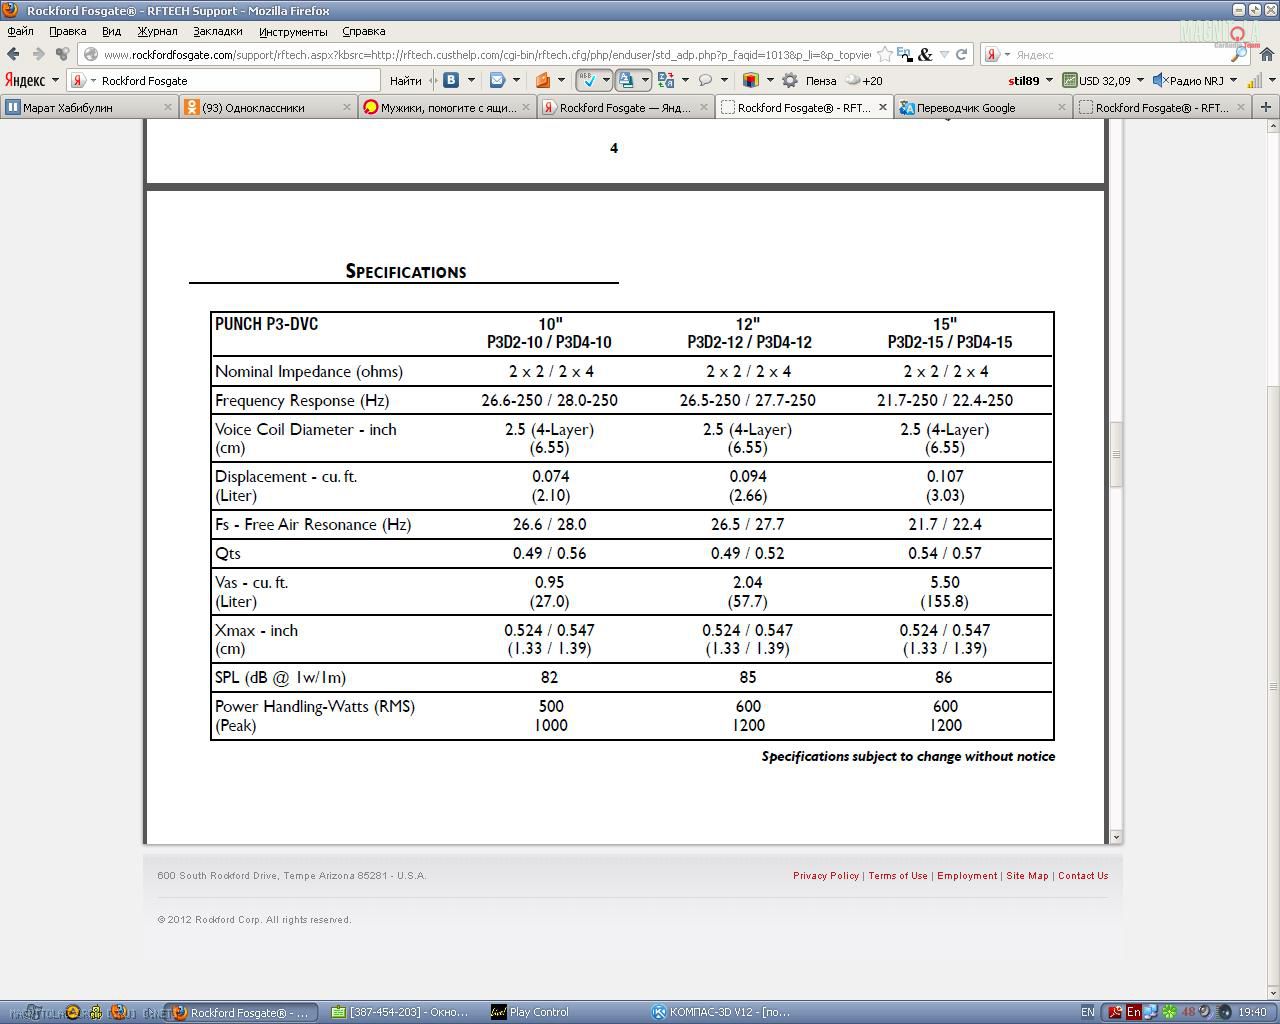This screenshot has height=1024, width=1280.
Task: Click the orange Yandex toolbar widget icon
Action: 543,80
